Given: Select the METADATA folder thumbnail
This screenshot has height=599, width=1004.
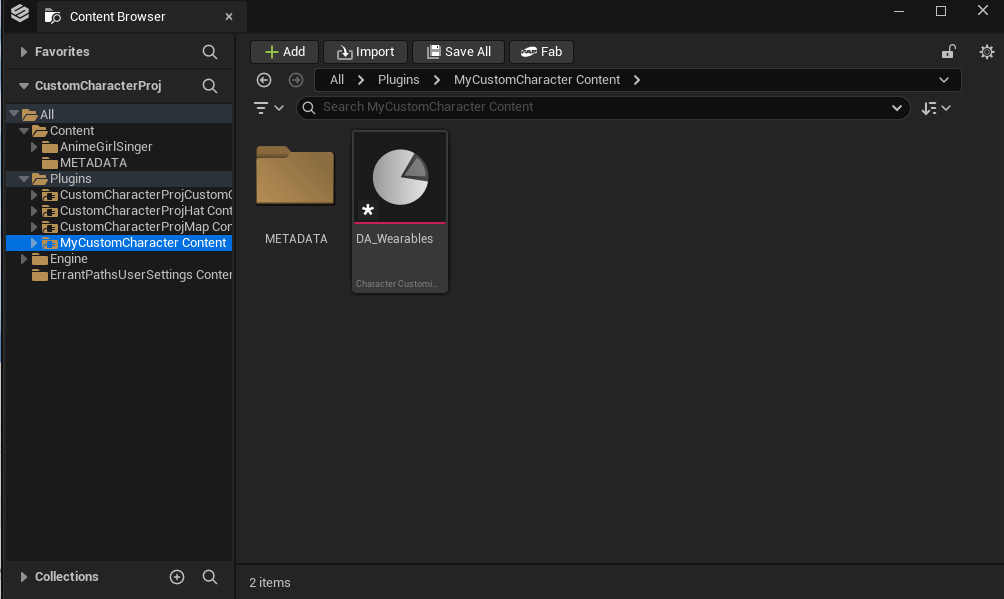Looking at the screenshot, I should click(x=295, y=176).
